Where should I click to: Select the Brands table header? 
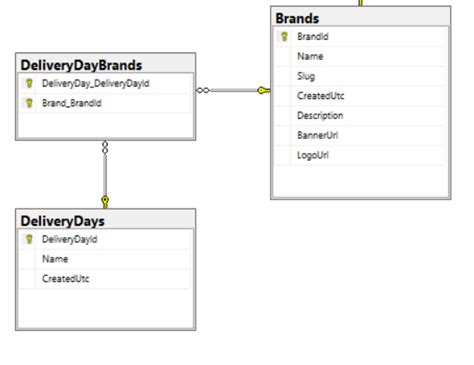(361, 18)
